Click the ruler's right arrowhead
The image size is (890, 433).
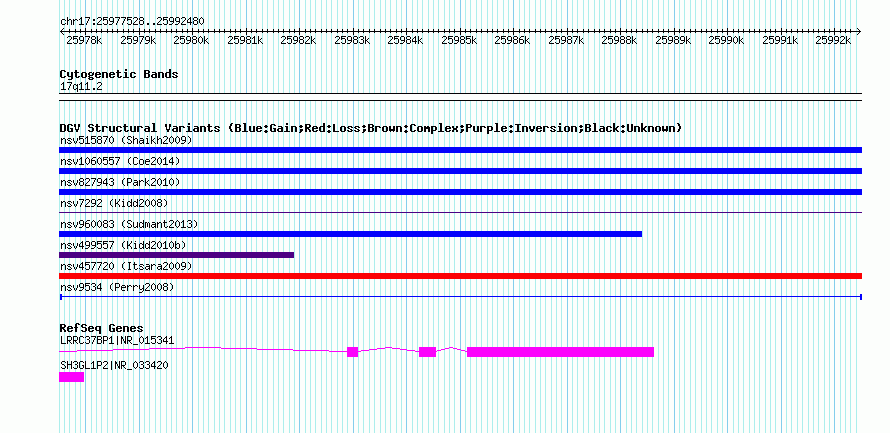[859, 31]
